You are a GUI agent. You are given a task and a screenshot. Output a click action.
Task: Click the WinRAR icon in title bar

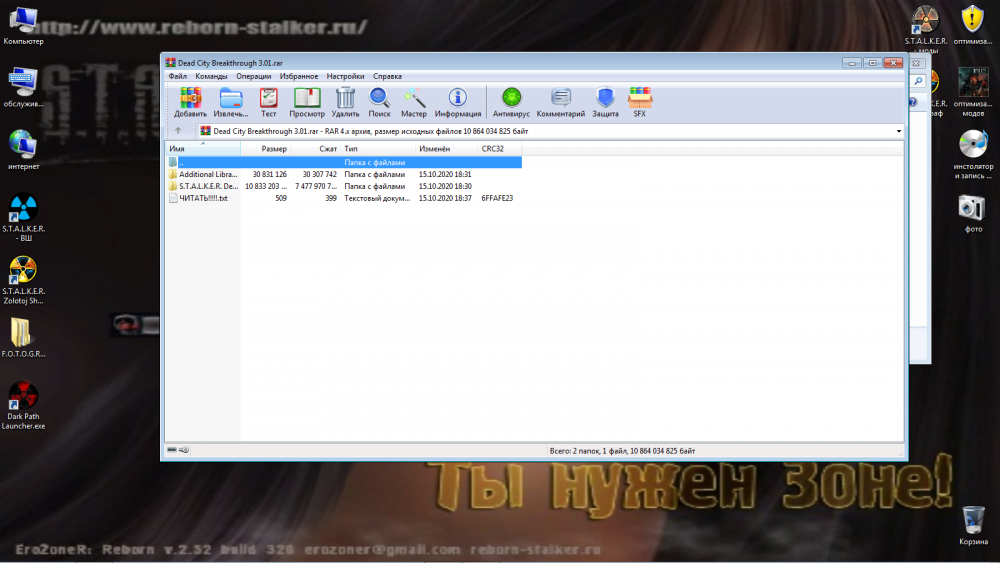pos(170,62)
